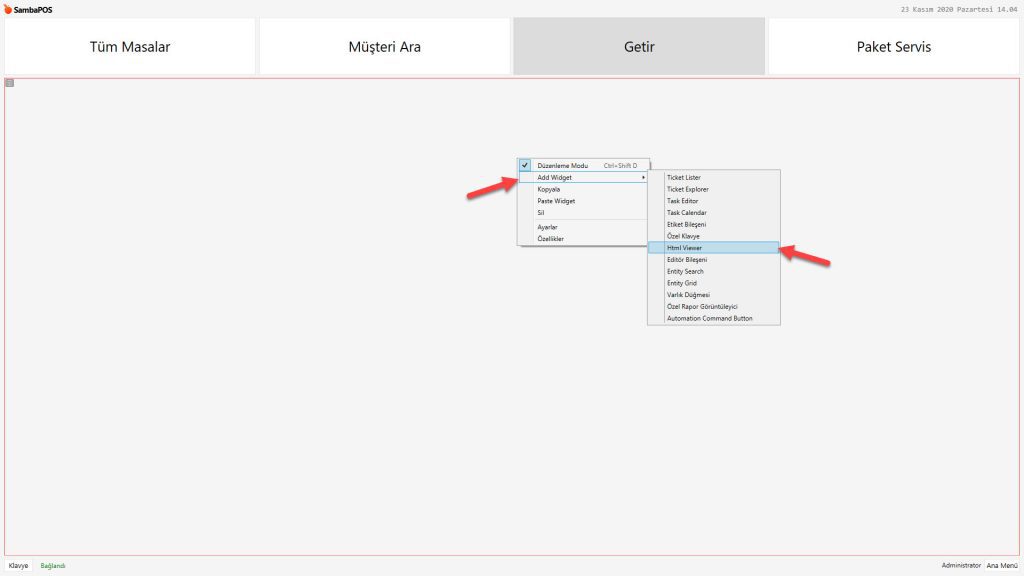Add the Entity Search widget

pyautogui.click(x=685, y=271)
